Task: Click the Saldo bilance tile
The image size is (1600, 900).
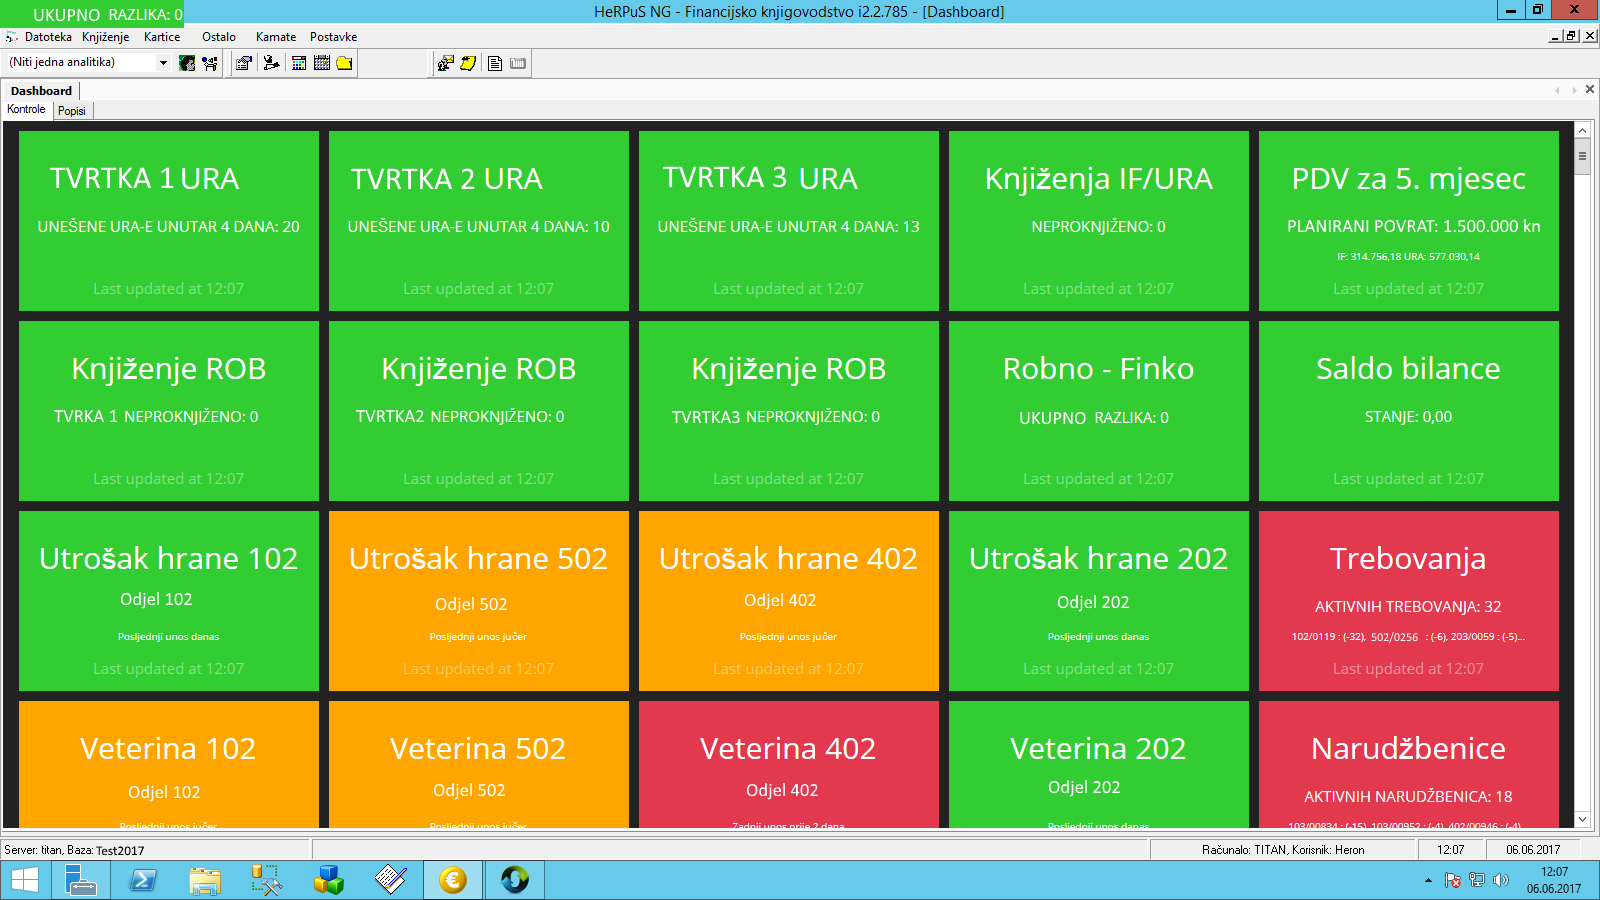Action: point(1408,410)
